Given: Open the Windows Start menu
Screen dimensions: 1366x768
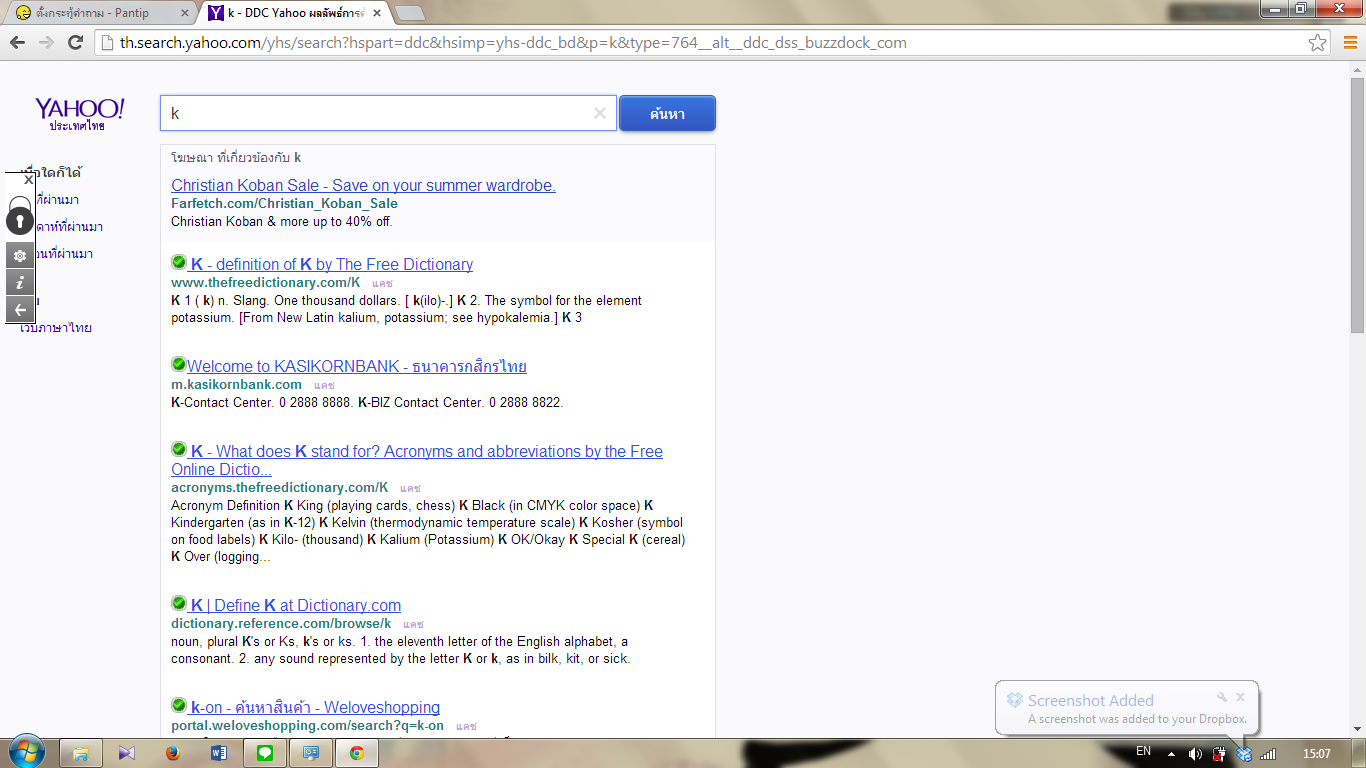Looking at the screenshot, I should (26, 752).
